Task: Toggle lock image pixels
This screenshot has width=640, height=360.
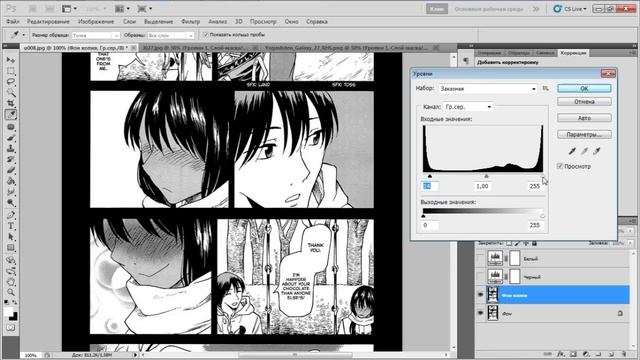Action: pos(518,243)
